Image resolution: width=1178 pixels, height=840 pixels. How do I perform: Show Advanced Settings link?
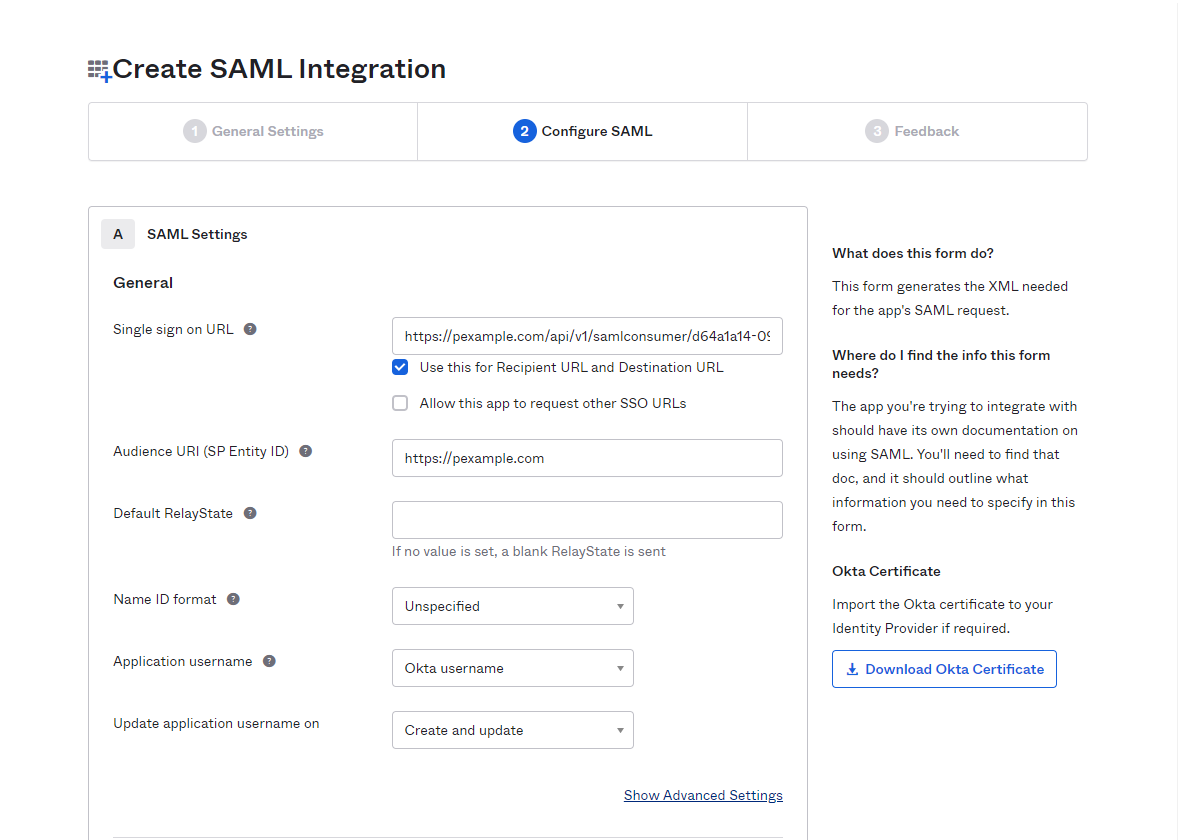703,795
